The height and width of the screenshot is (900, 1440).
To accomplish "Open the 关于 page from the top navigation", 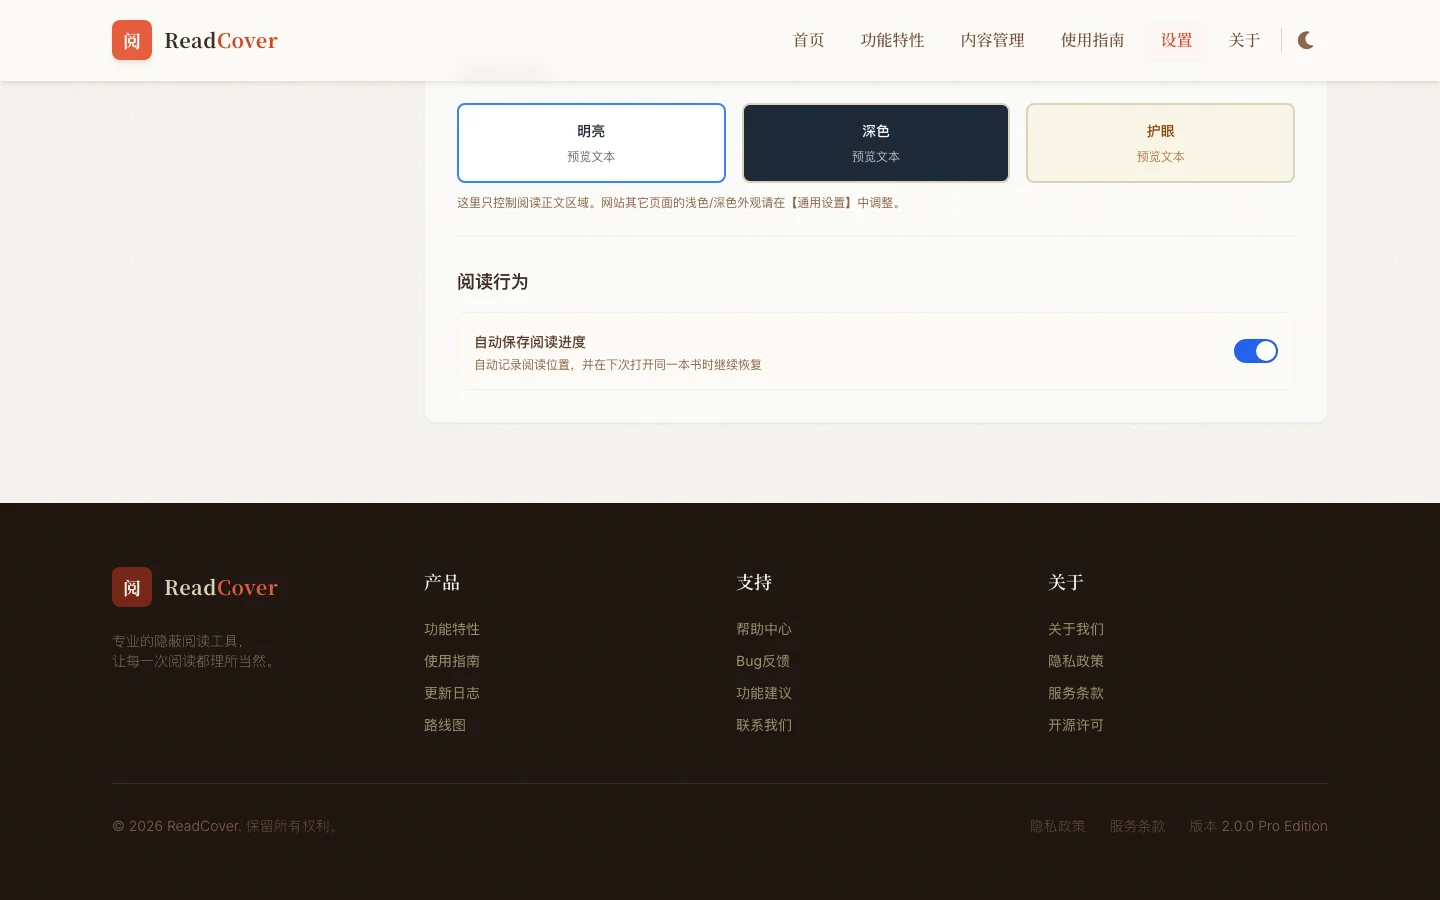I will click(1245, 40).
